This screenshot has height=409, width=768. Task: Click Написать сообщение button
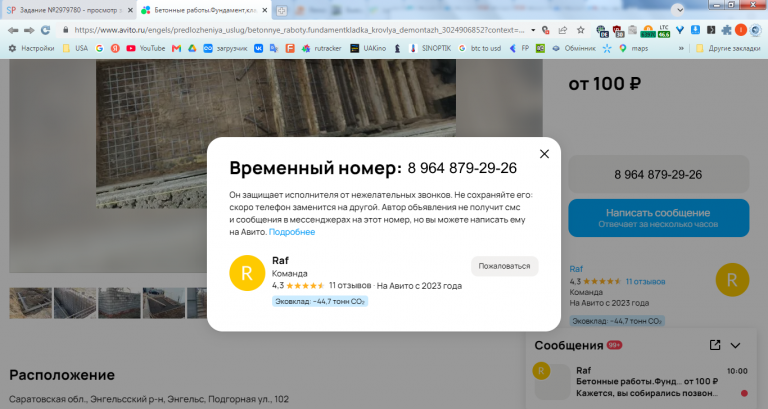(658, 218)
